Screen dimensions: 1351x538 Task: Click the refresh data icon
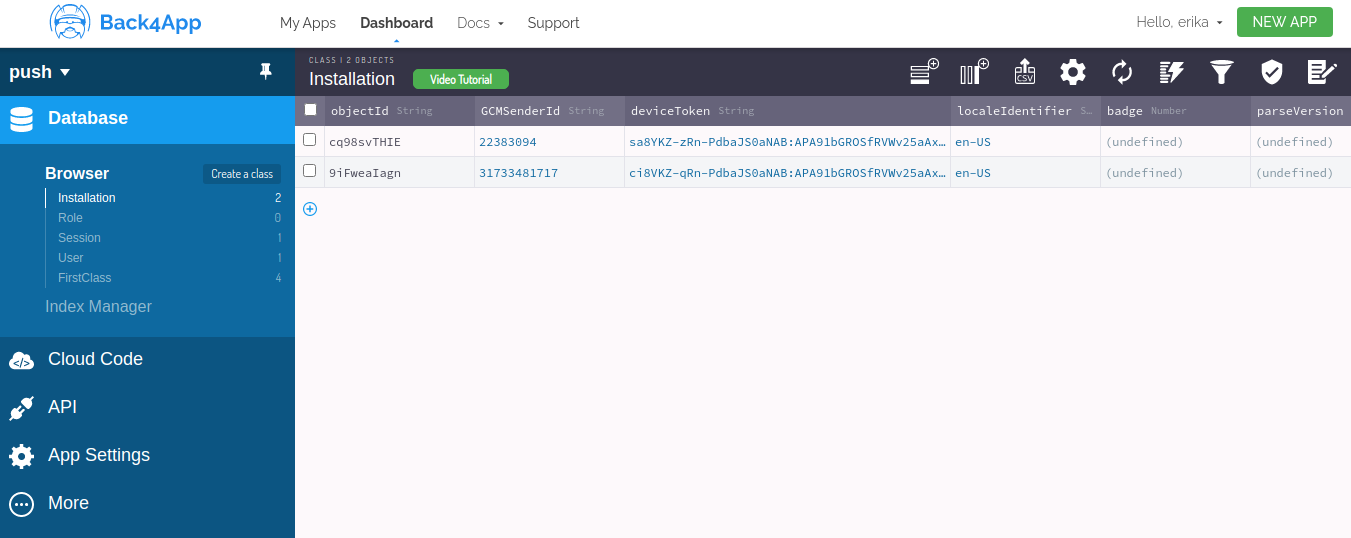click(1122, 72)
